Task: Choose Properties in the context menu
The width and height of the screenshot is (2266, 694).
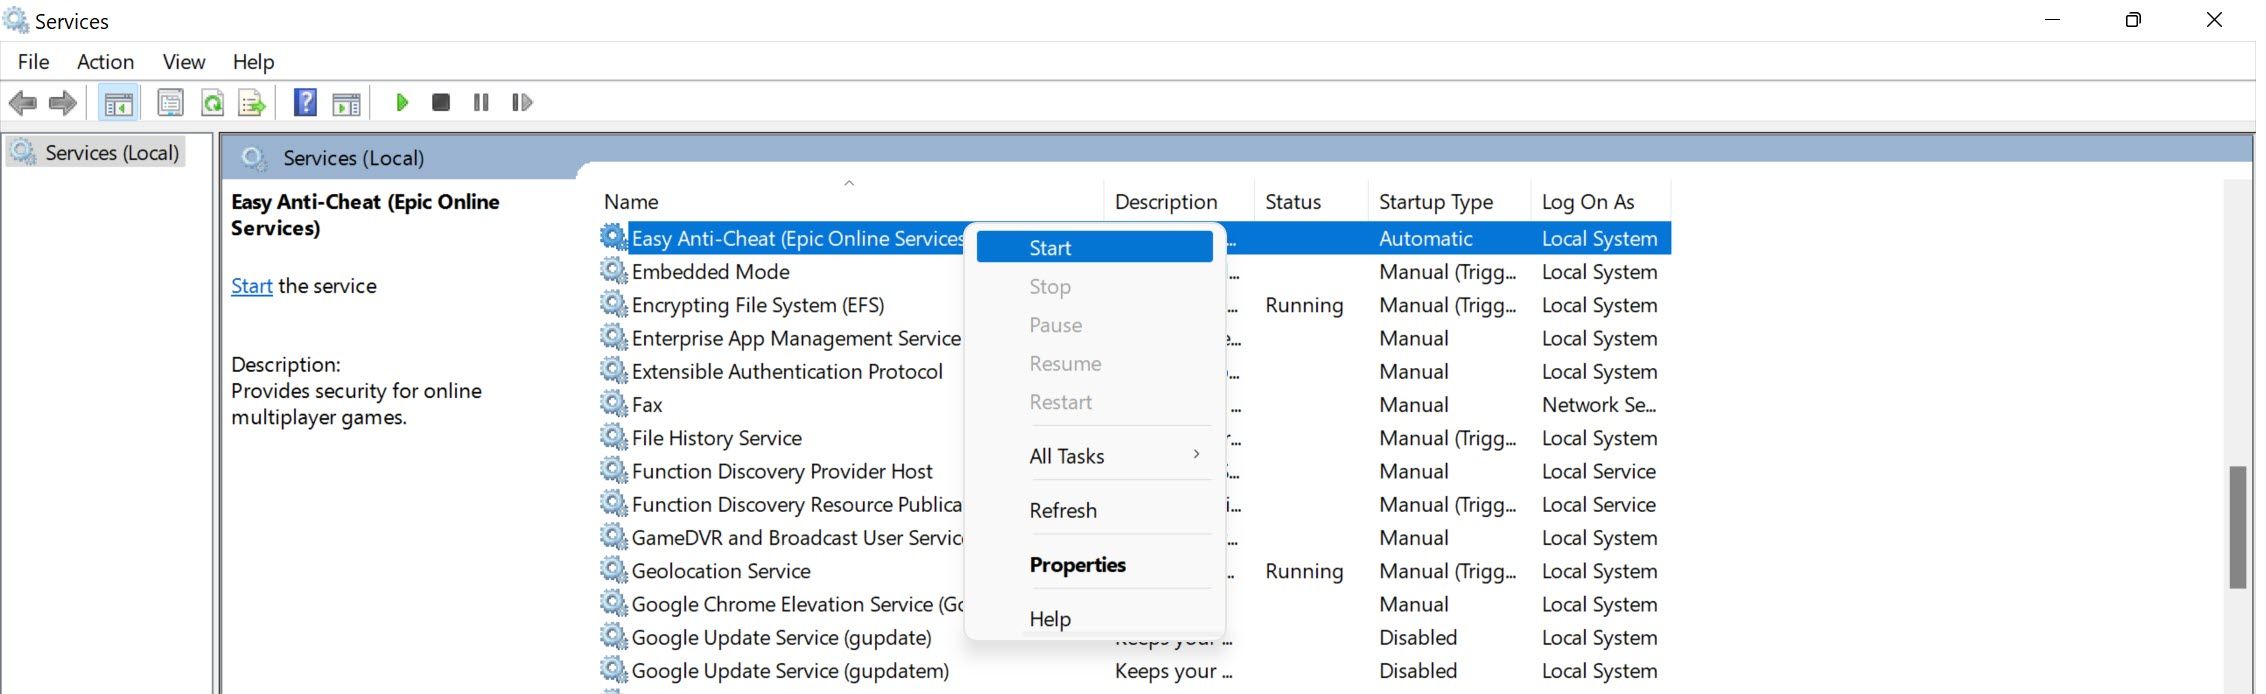Action: [1095, 565]
